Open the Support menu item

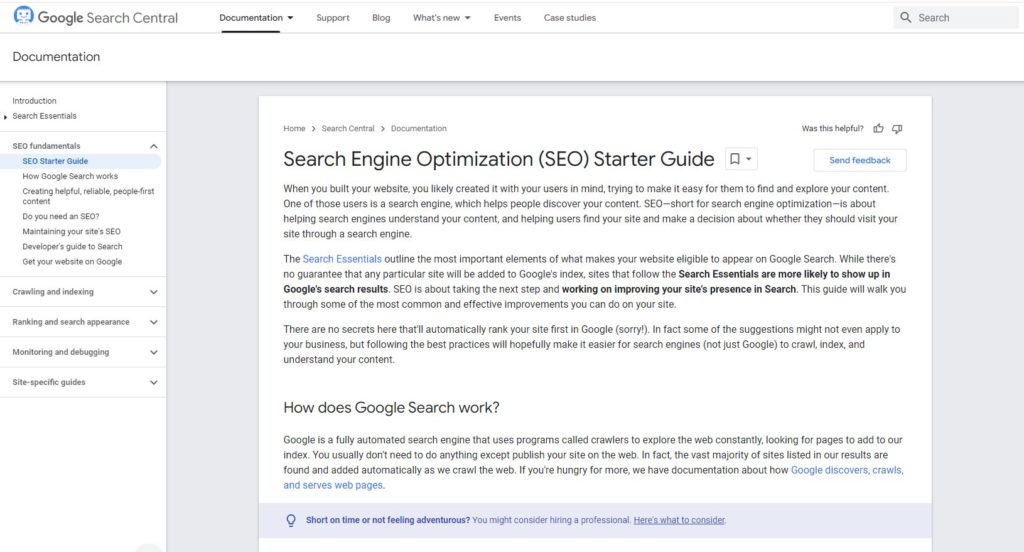(332, 18)
